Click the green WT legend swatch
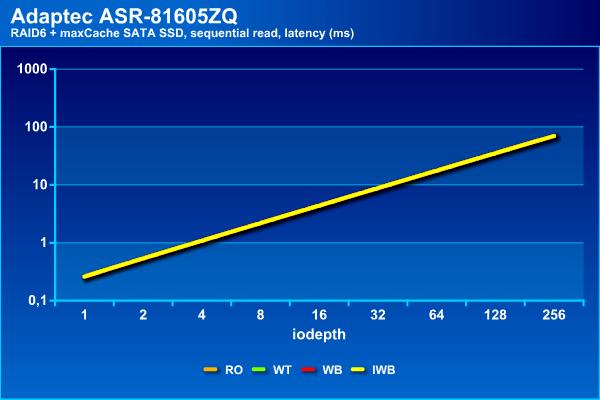Viewport: 600px width, 400px height. pyautogui.click(x=259, y=370)
